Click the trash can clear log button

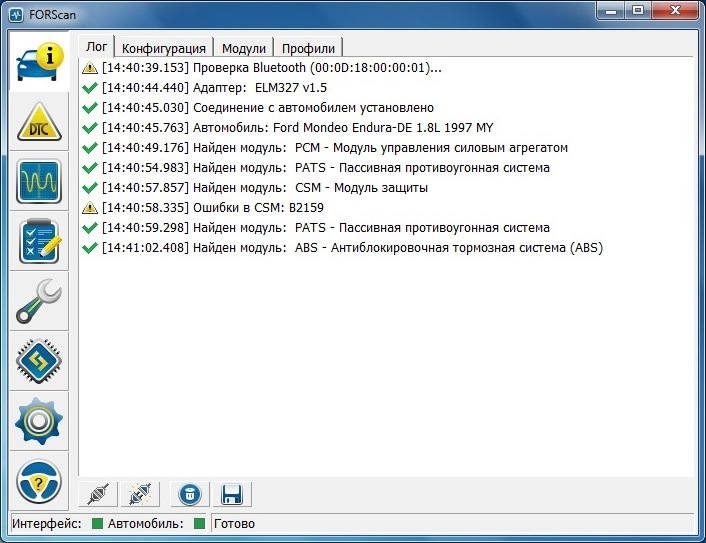point(190,494)
